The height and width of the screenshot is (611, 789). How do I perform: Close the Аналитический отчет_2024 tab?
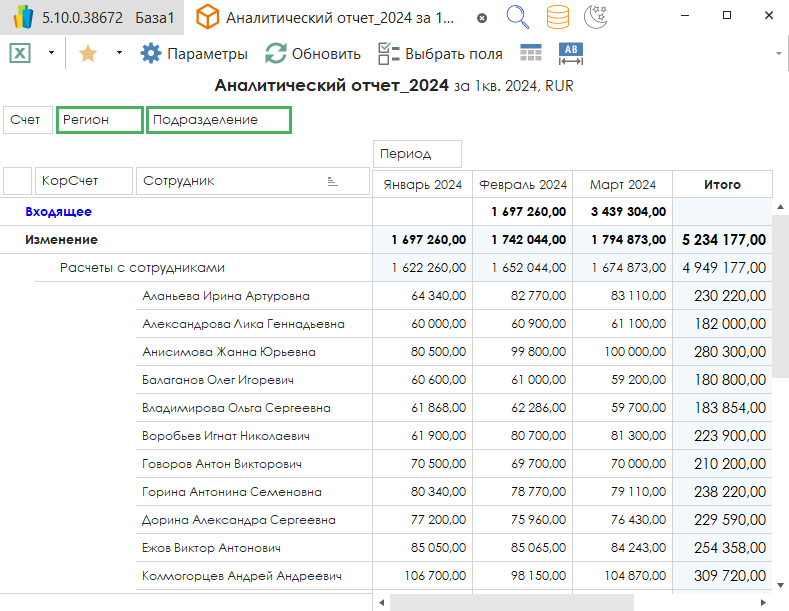click(482, 18)
